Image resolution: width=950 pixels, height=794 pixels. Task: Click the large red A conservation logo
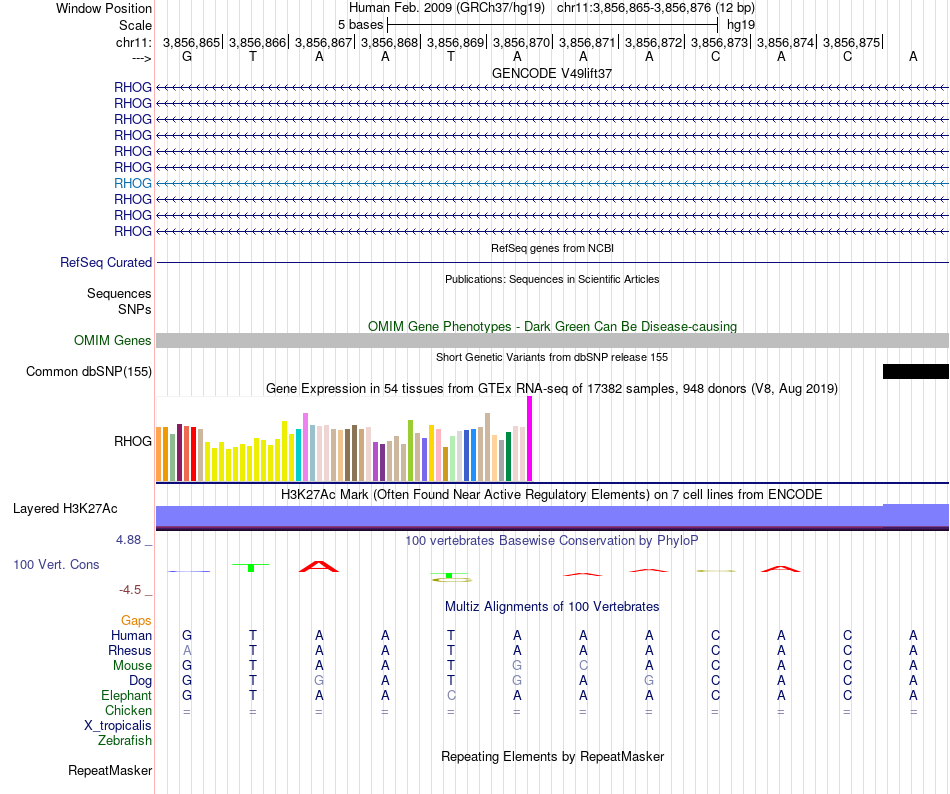tap(319, 567)
